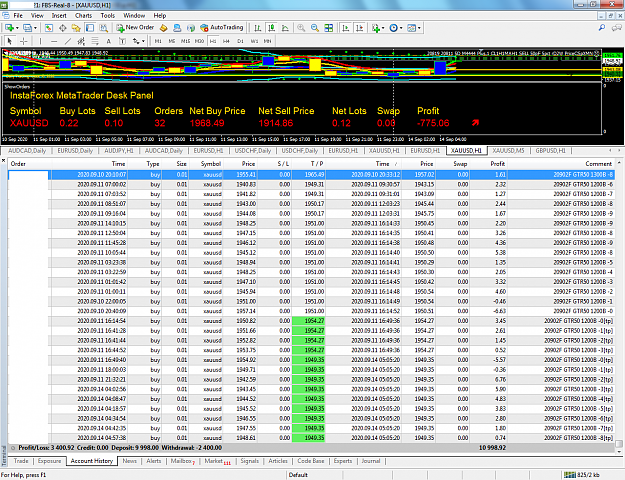625x480 pixels.
Task: Switch chart to bar chart
Action: coord(258,28)
